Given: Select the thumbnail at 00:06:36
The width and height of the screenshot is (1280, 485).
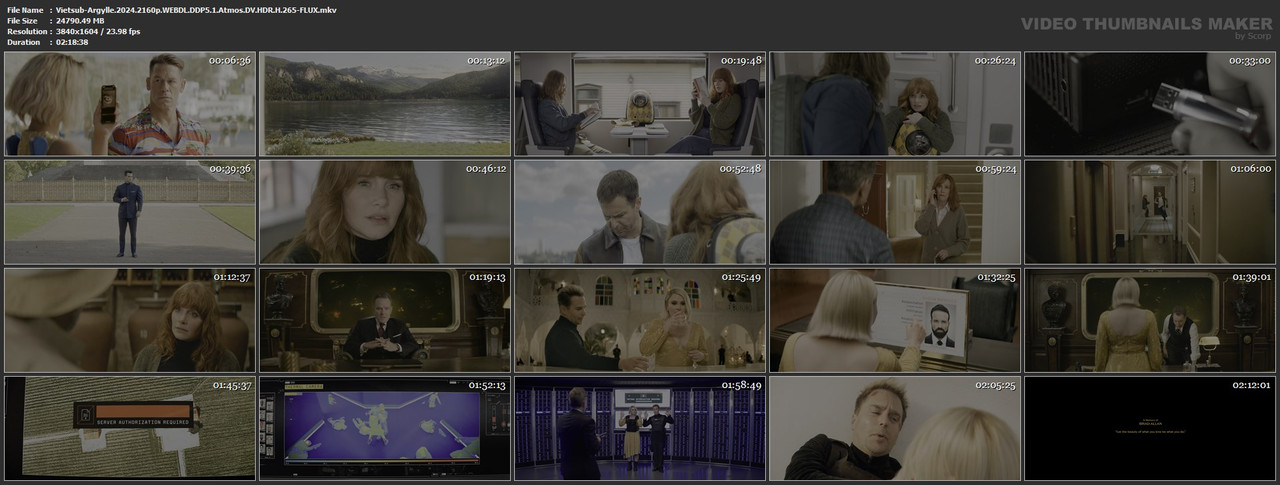Looking at the screenshot, I should click(129, 104).
